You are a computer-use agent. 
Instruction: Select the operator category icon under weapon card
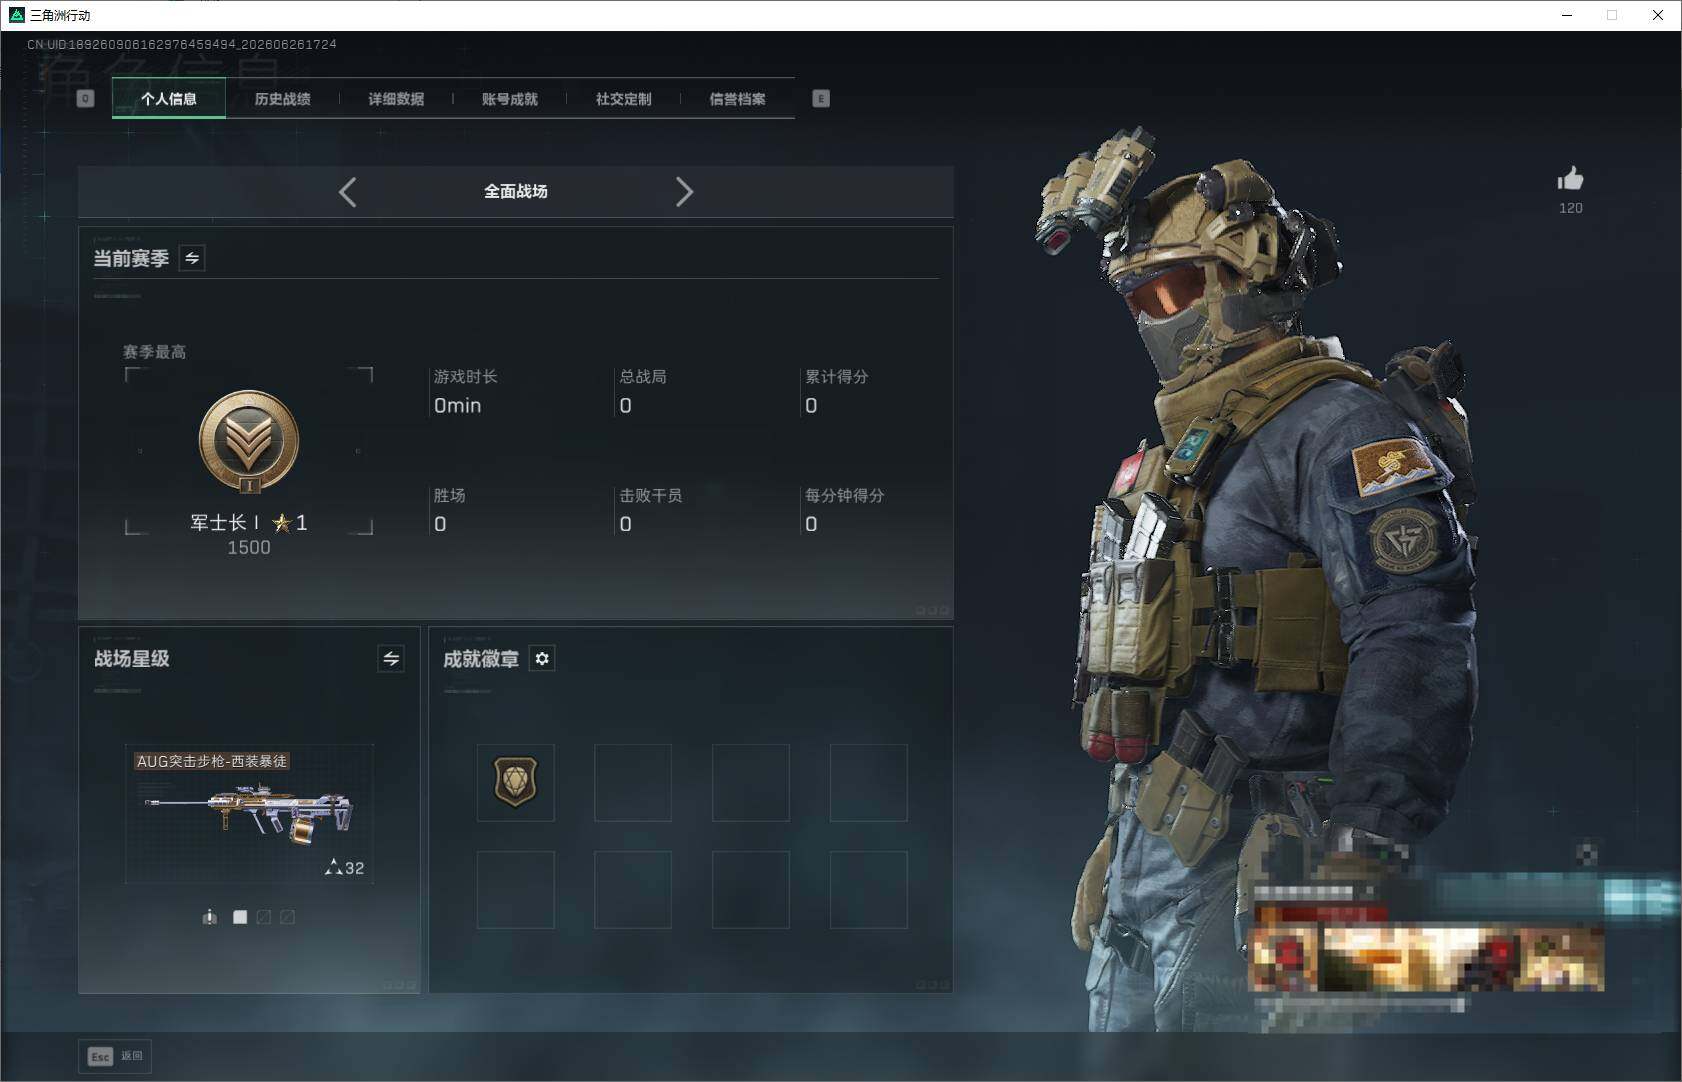(x=209, y=917)
